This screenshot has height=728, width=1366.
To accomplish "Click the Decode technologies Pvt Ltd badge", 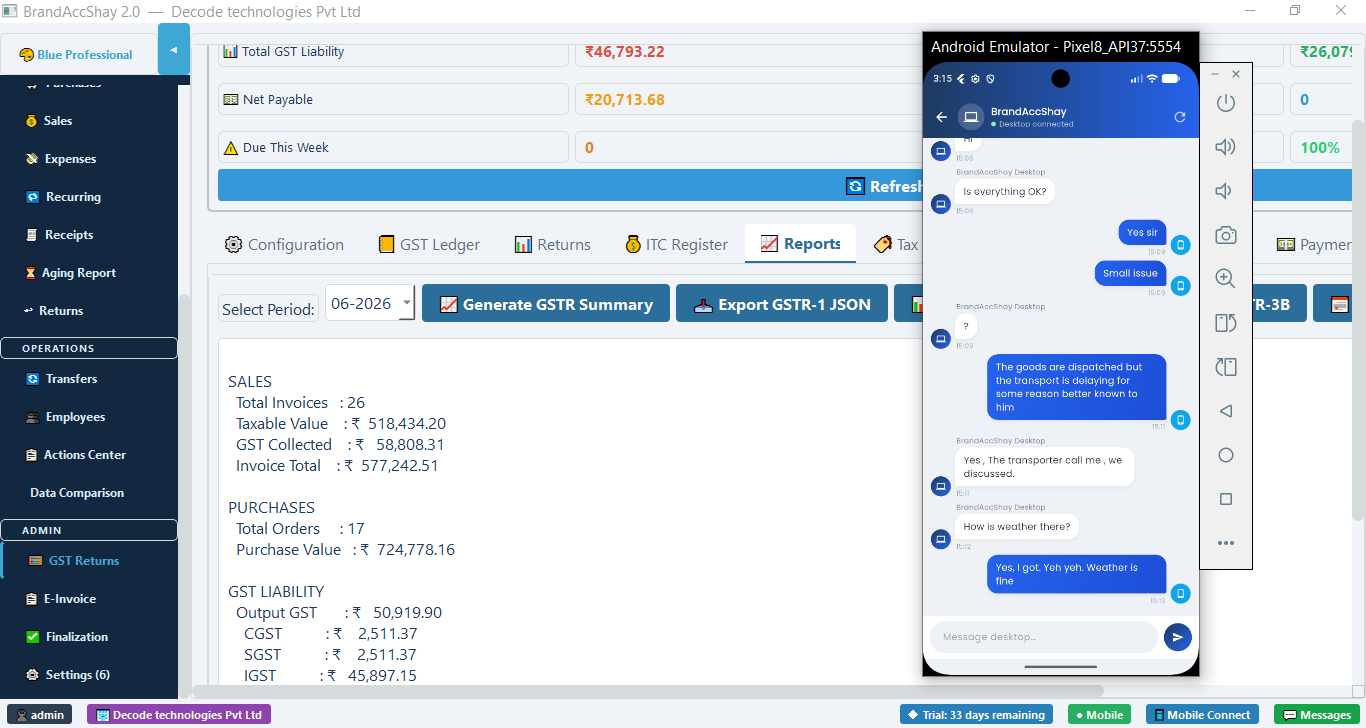I will (x=179, y=715).
